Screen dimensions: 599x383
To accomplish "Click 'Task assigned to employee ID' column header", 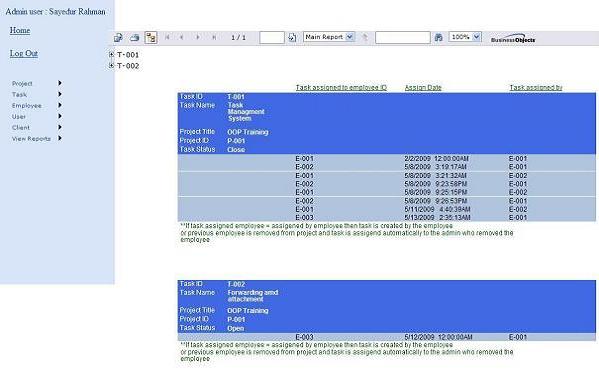I will click(x=341, y=87).
